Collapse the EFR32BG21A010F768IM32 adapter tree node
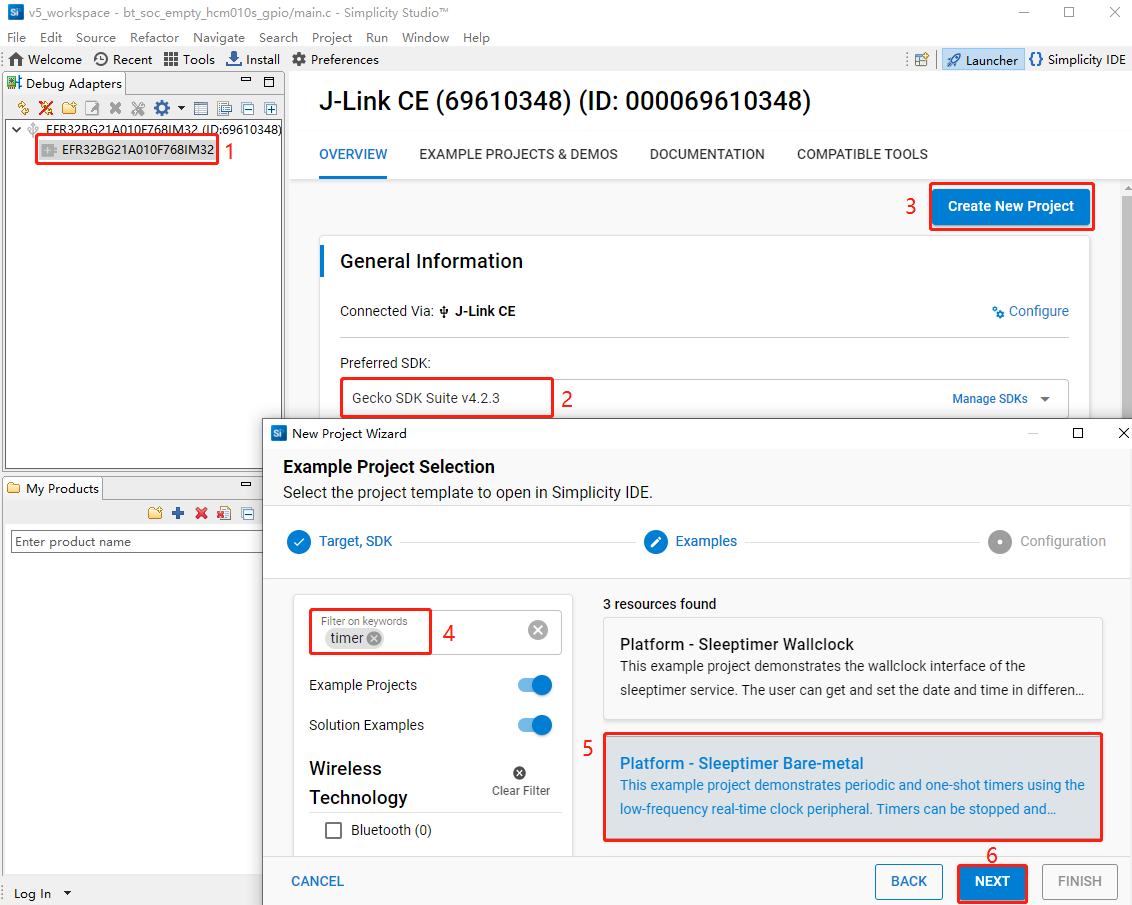1132x905 pixels. pyautogui.click(x=16, y=130)
